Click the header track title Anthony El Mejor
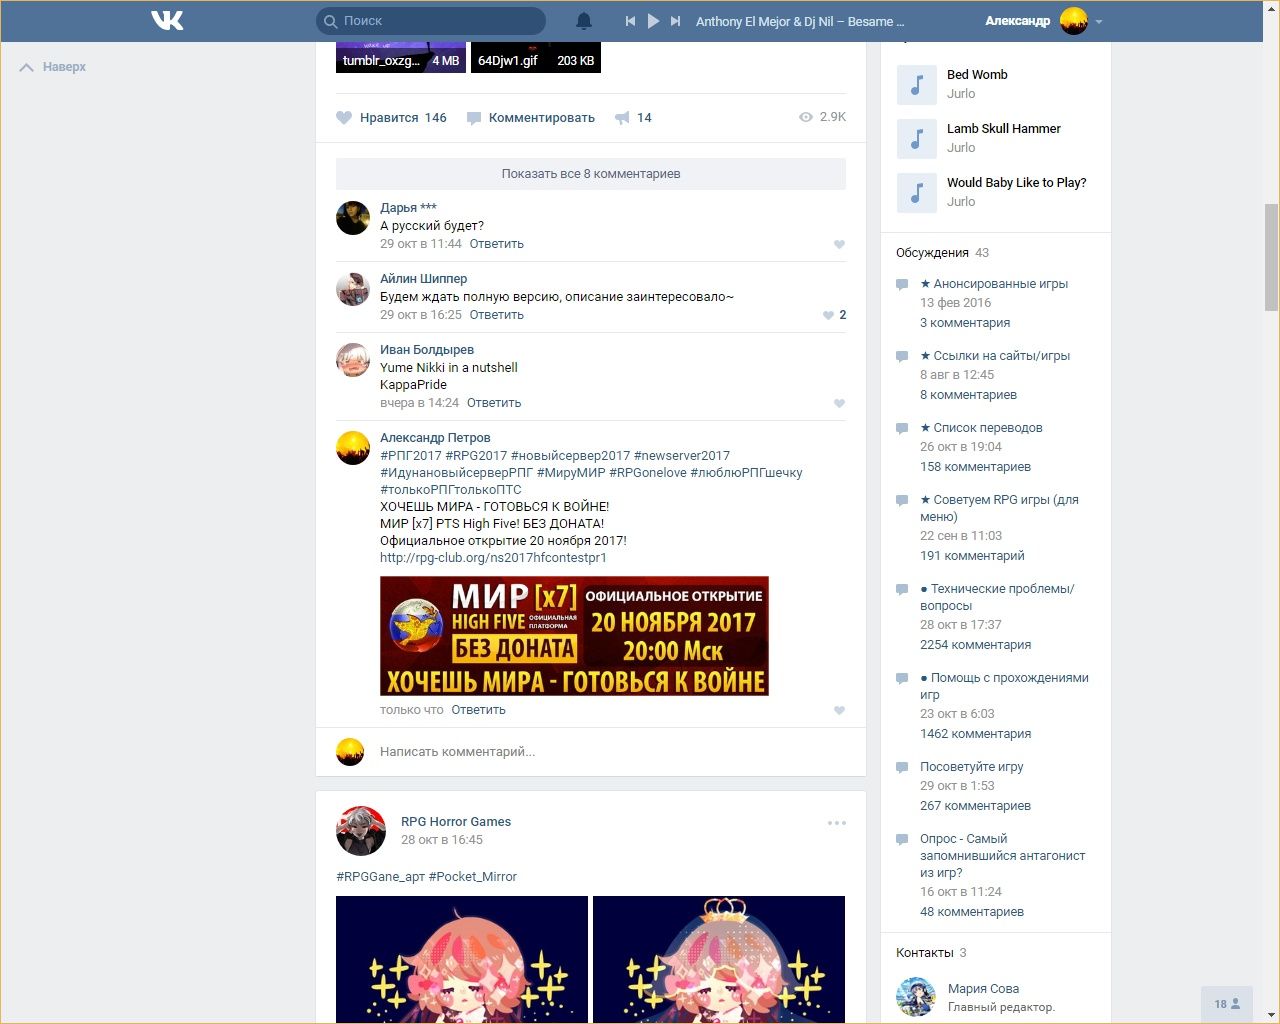This screenshot has width=1280, height=1024. [800, 21]
